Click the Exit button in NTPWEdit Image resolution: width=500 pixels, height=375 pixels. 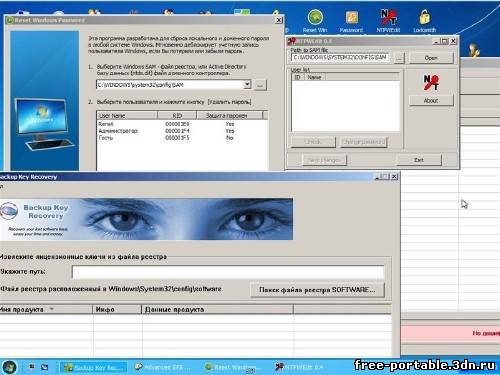pyautogui.click(x=419, y=160)
